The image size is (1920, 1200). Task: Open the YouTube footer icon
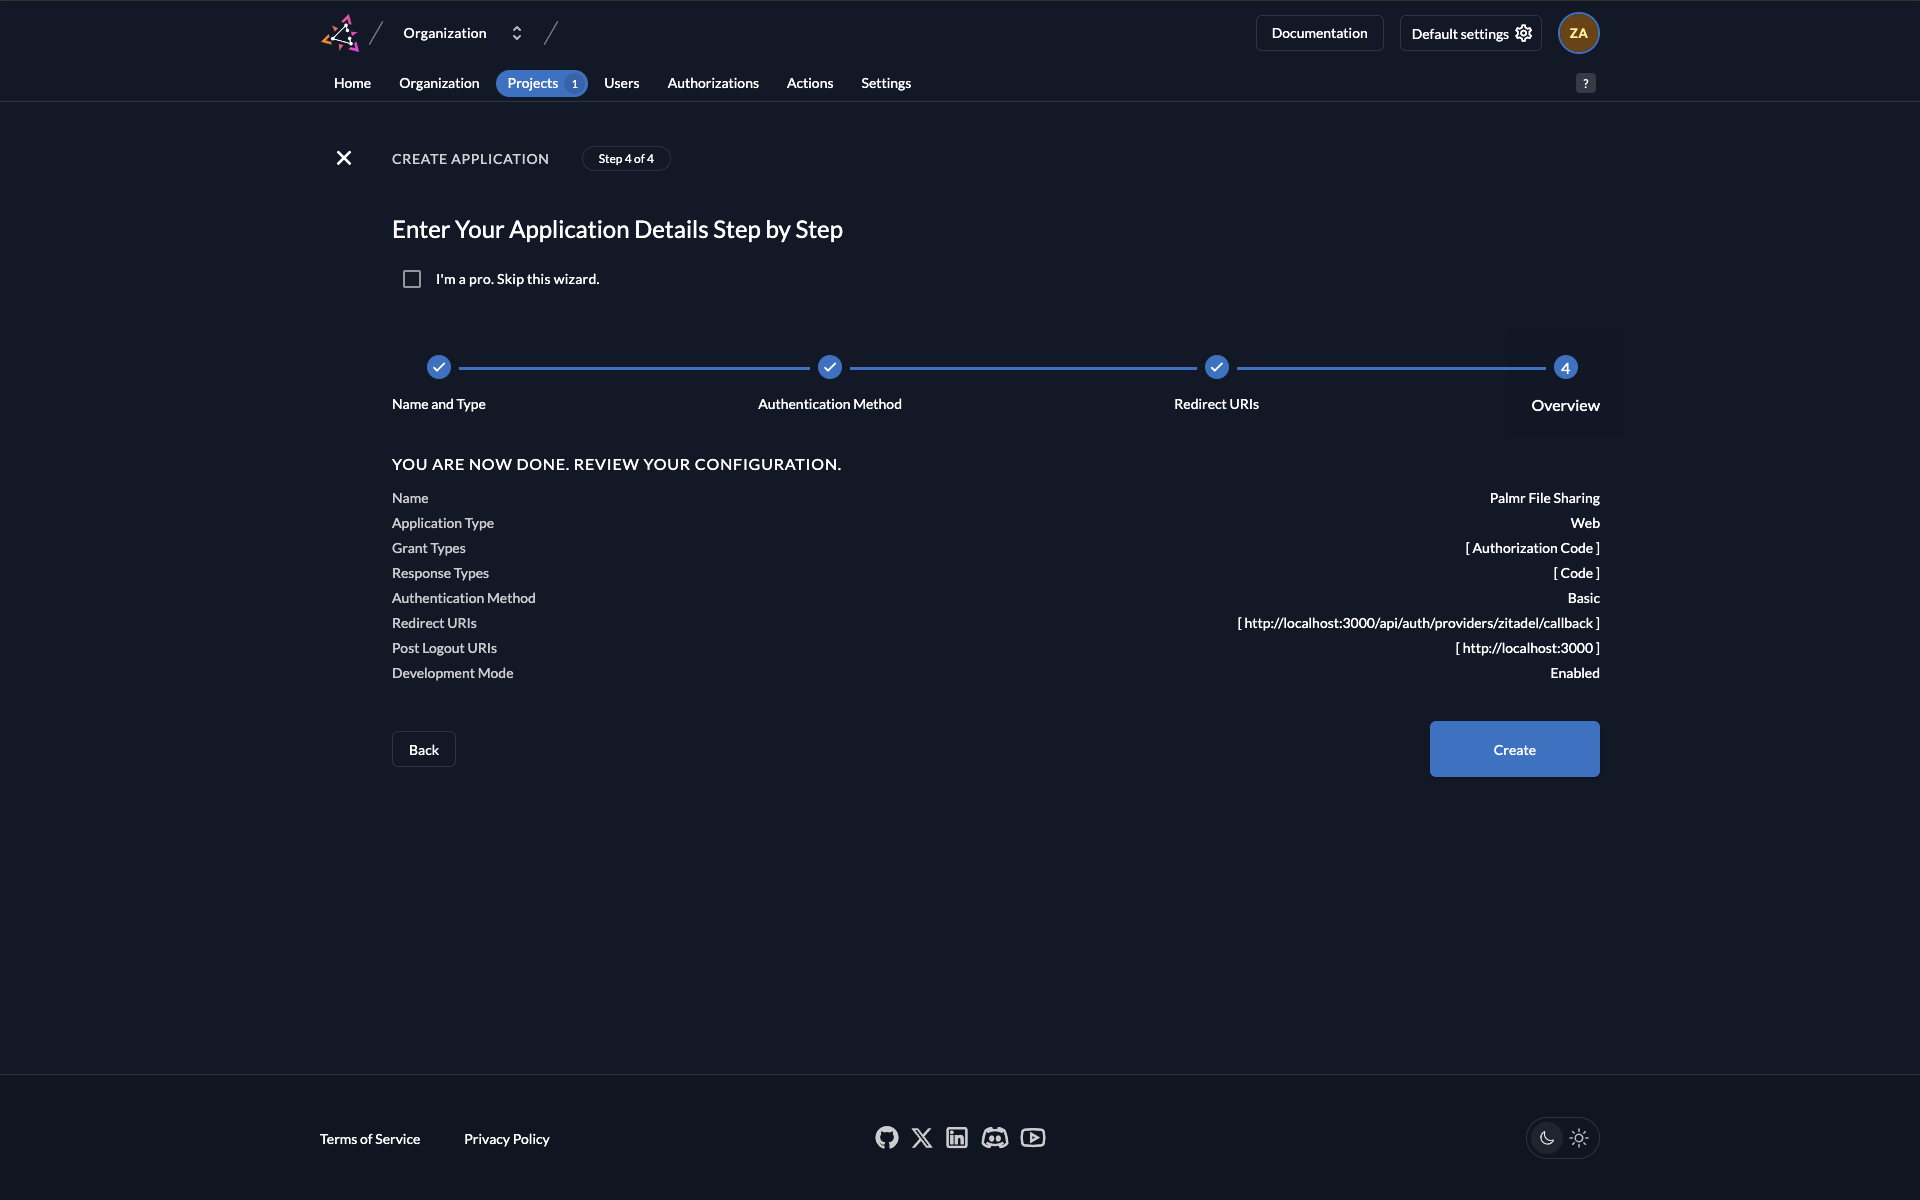point(1033,1138)
